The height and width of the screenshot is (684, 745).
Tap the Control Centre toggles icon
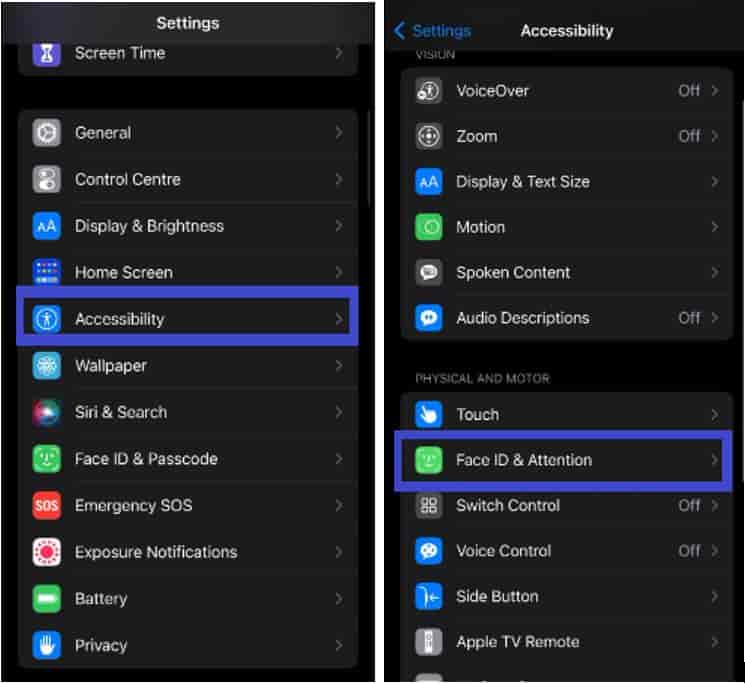point(47,179)
